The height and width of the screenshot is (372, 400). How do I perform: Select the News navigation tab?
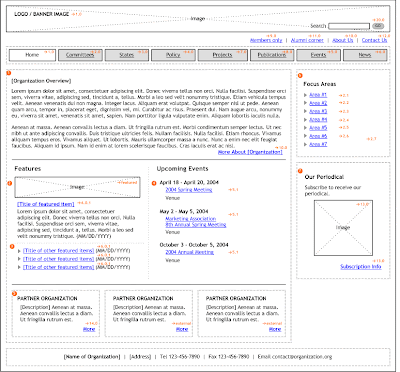(365, 55)
